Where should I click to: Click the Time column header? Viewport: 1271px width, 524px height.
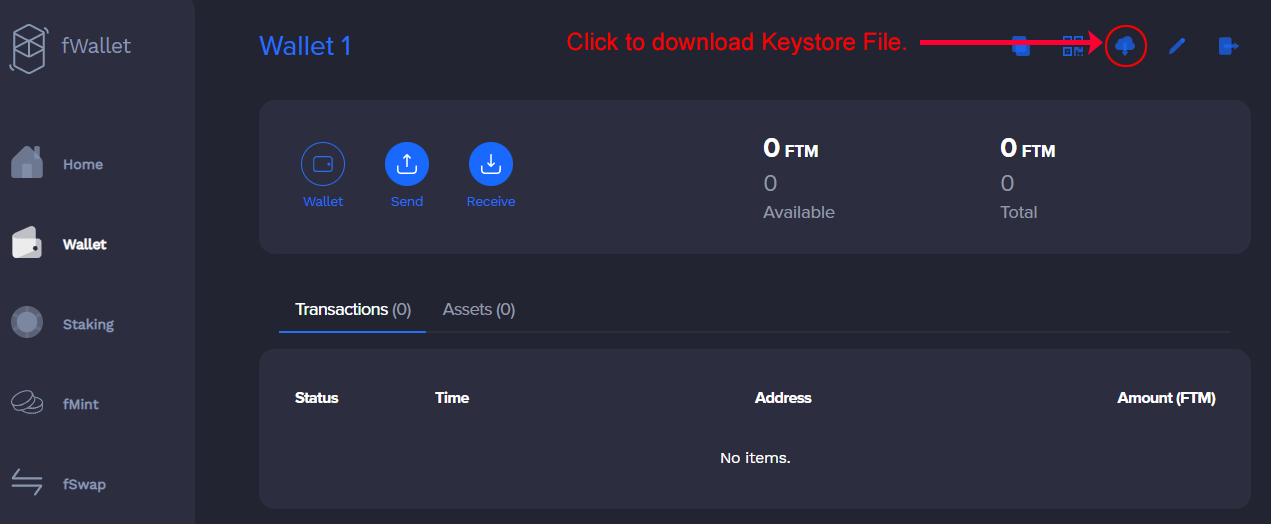(452, 398)
